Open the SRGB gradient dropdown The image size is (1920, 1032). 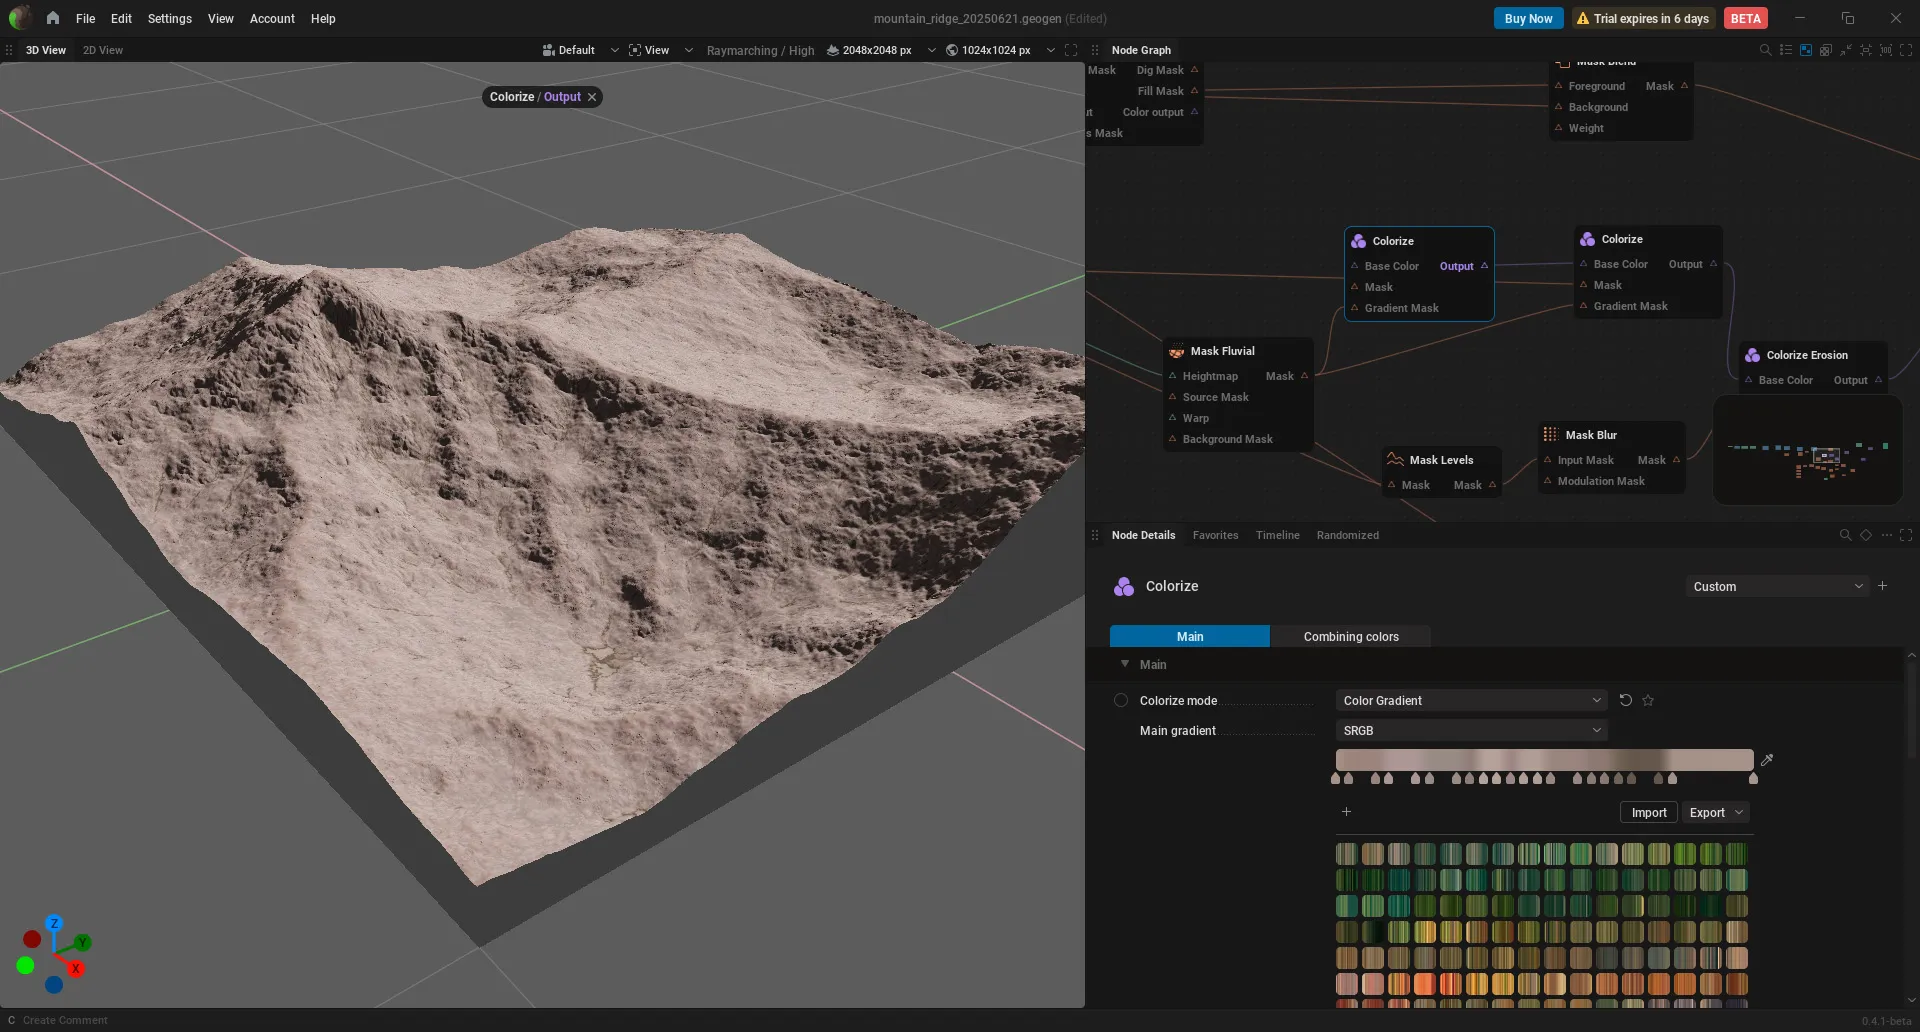point(1471,730)
